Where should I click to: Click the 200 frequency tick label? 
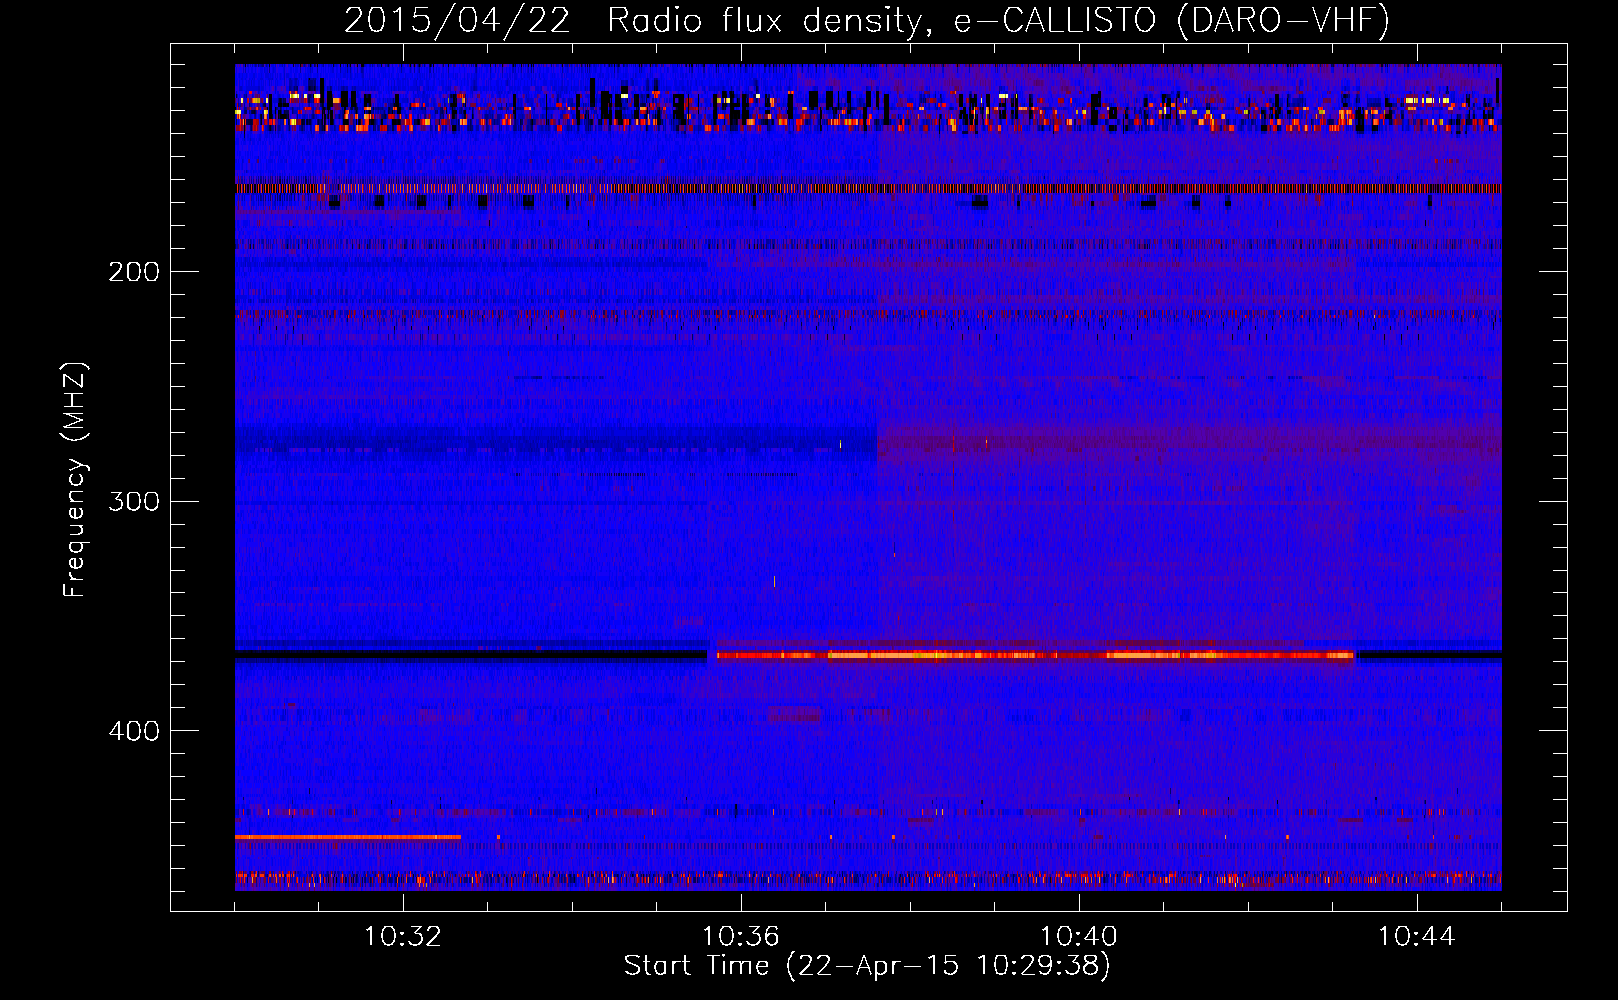(134, 271)
